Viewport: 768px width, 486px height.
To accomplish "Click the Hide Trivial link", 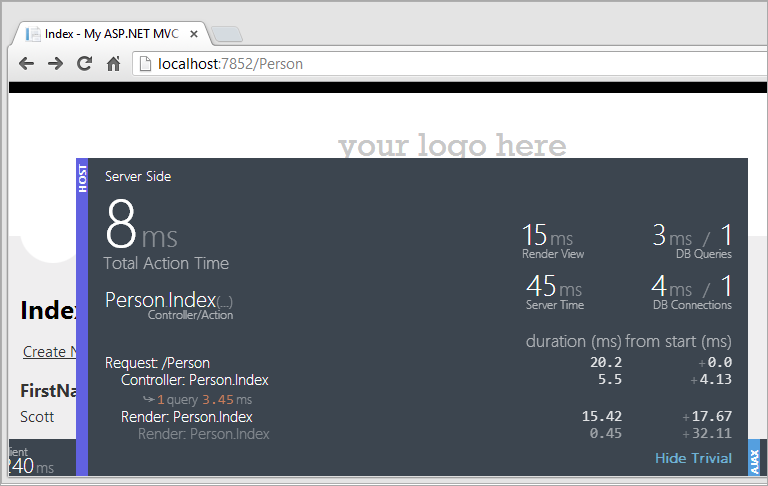I will pos(693,458).
